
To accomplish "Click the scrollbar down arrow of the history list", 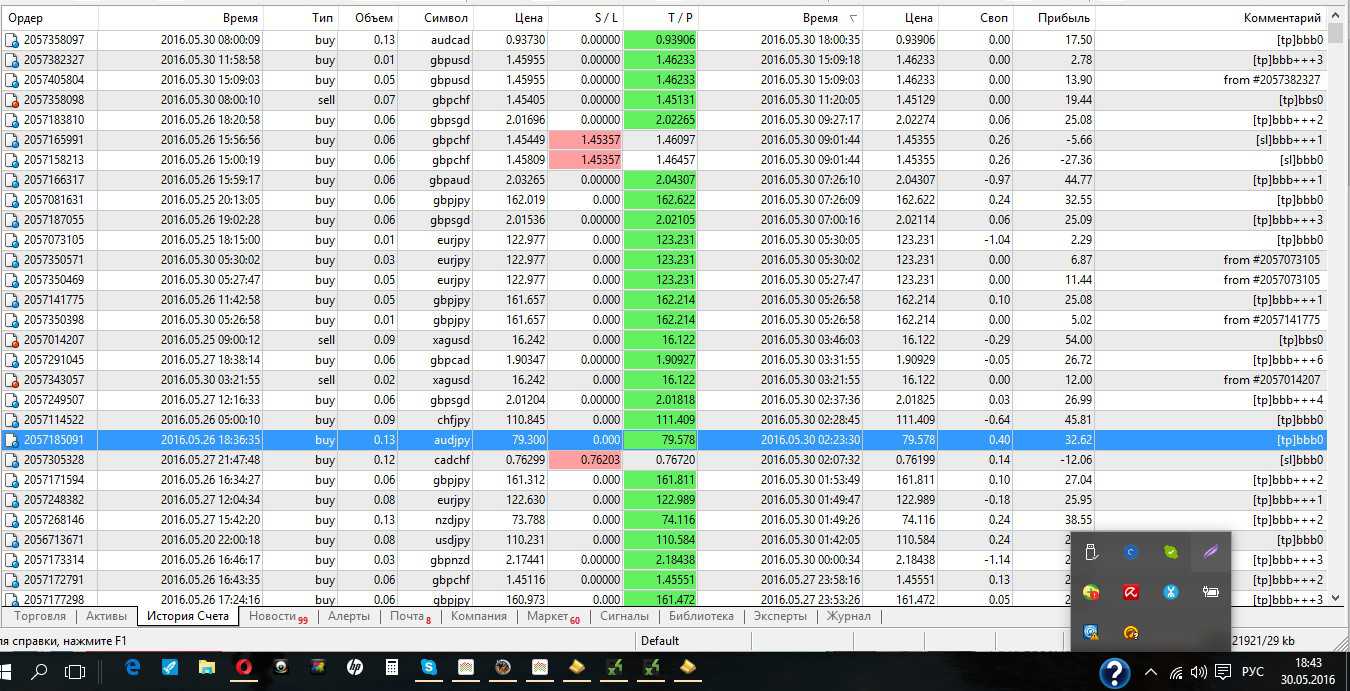I will click(1338, 598).
